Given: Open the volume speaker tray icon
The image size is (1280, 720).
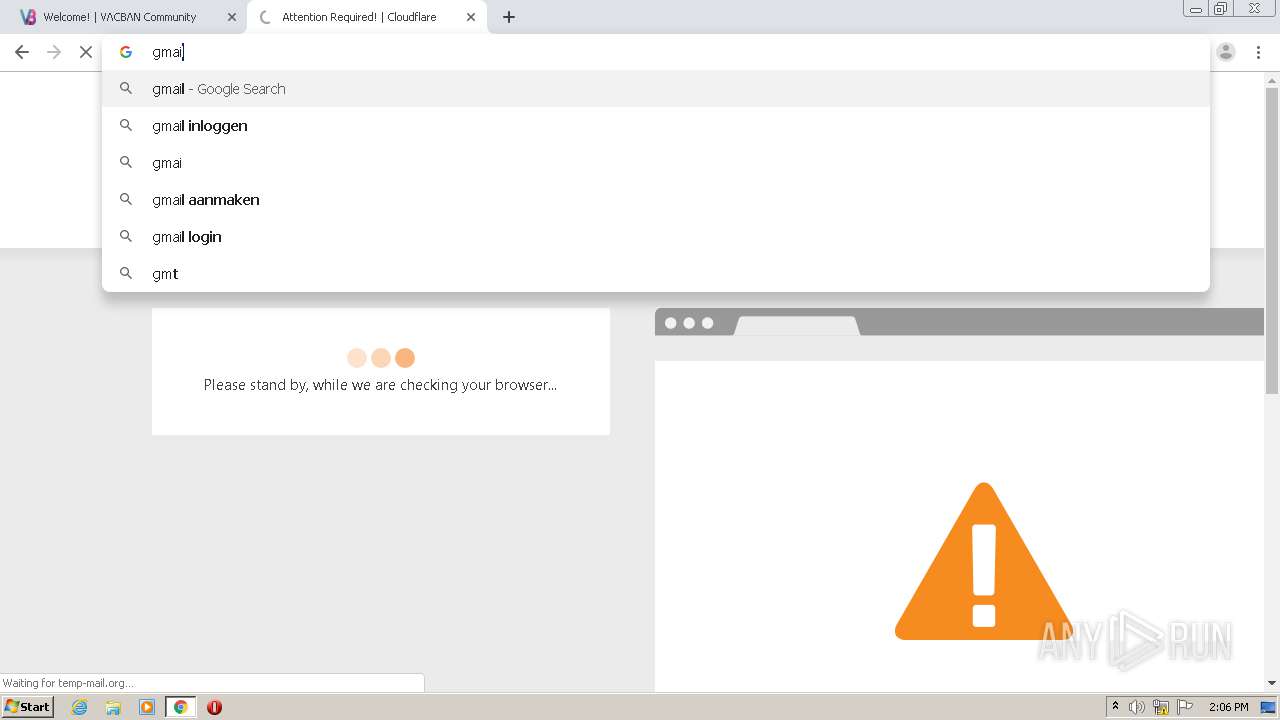Looking at the screenshot, I should point(1137,707).
